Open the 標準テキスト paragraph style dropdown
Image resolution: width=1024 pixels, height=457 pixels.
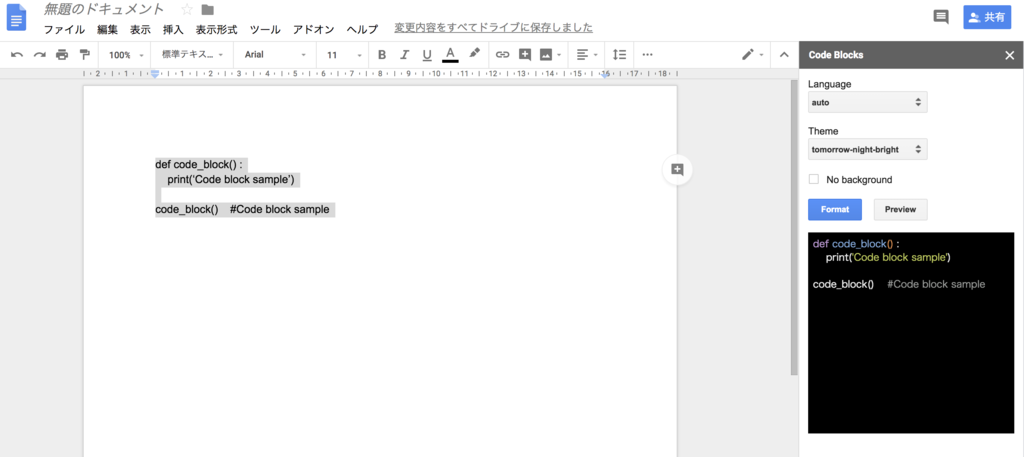[193, 55]
